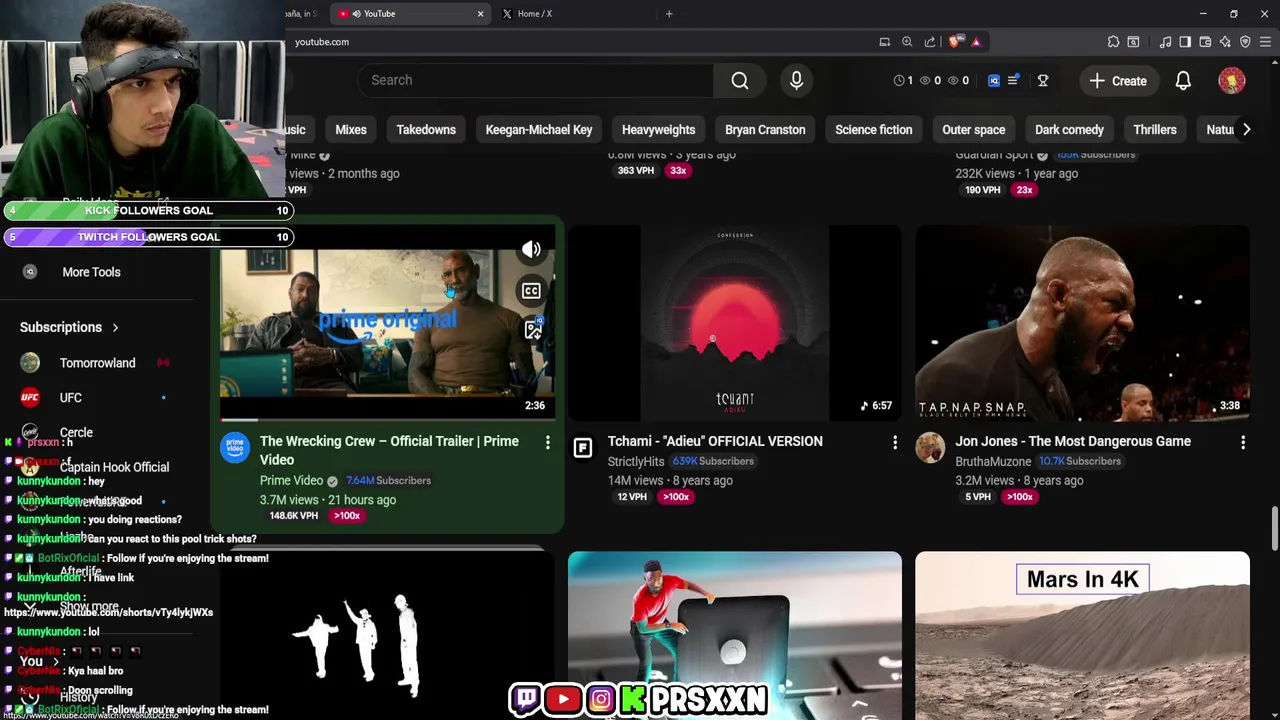This screenshot has width=1280, height=720.
Task: Open the Jon Jones video thumbnail
Action: coord(1082,323)
